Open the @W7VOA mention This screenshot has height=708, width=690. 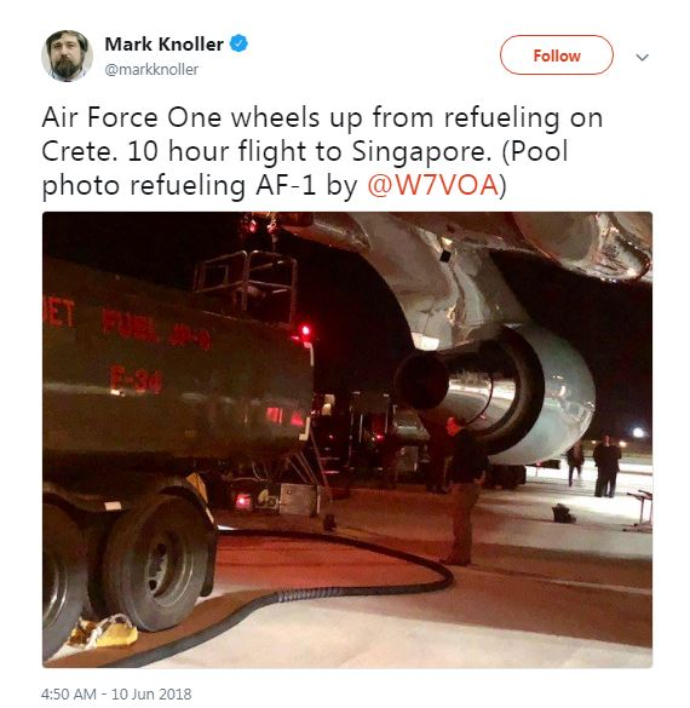tap(433, 185)
